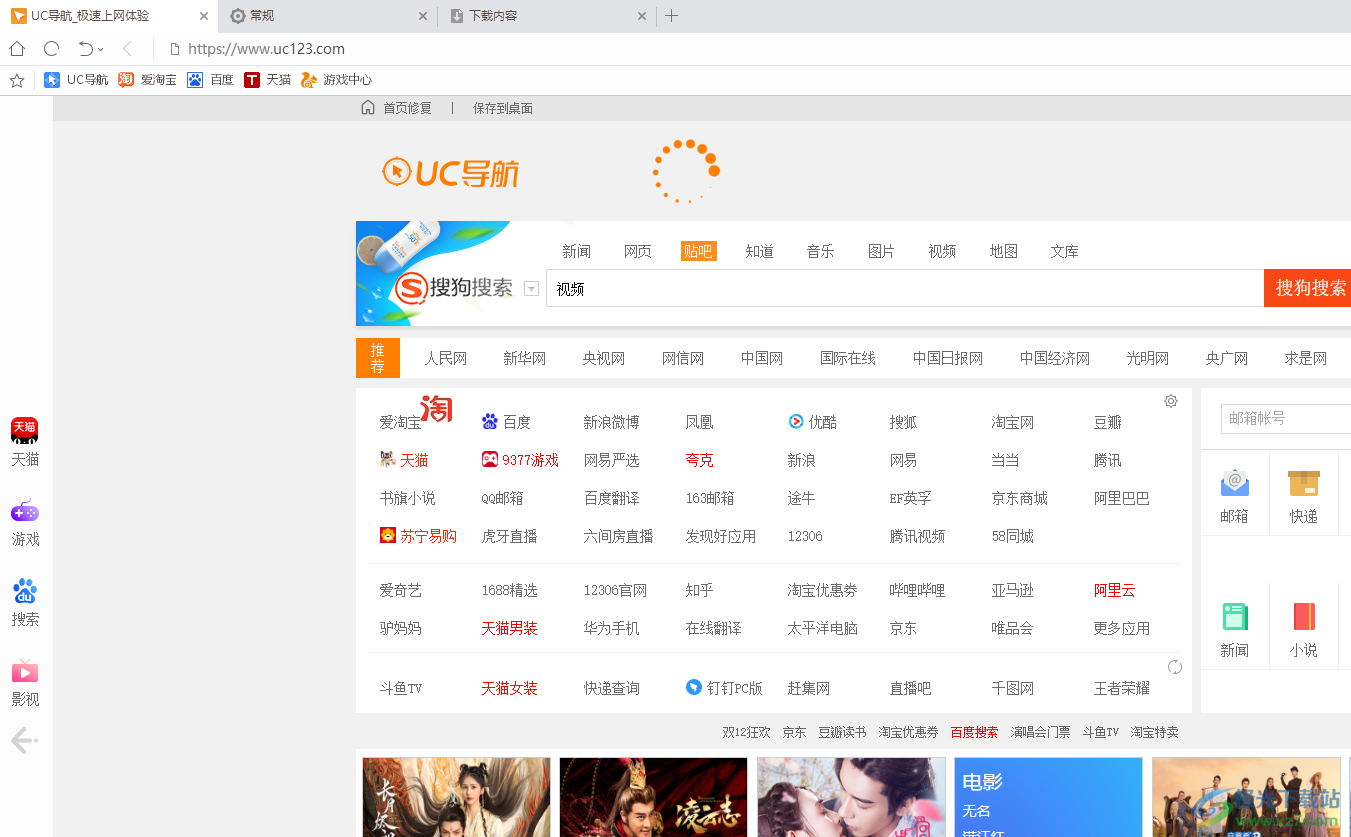Close the UC导航 tab
Image resolution: width=1351 pixels, height=837 pixels.
[204, 16]
